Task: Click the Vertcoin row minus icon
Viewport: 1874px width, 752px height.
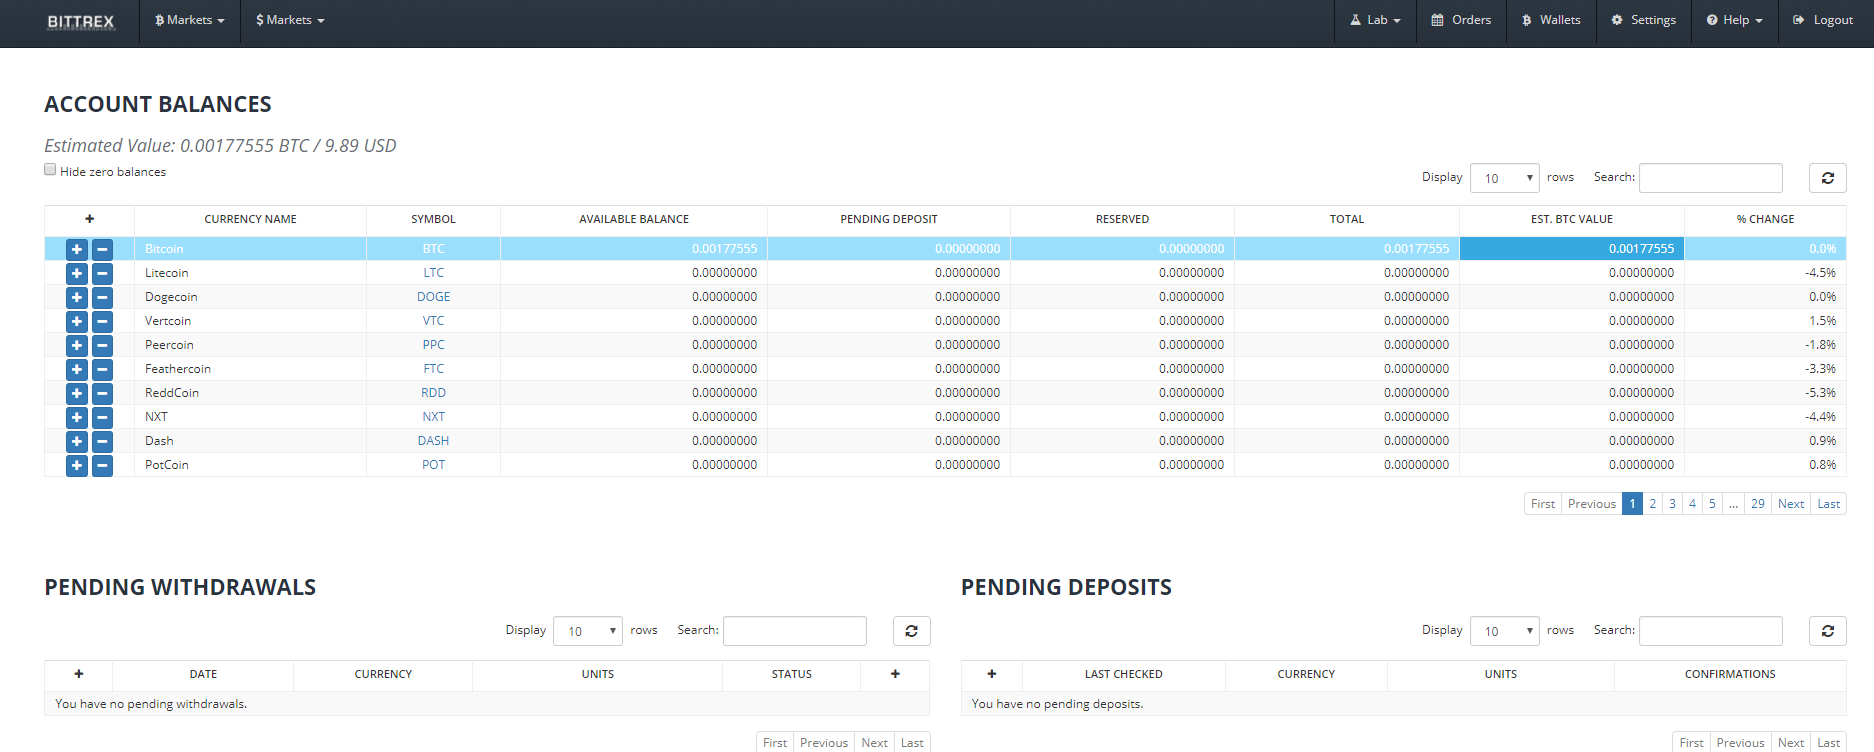Action: click(x=102, y=321)
